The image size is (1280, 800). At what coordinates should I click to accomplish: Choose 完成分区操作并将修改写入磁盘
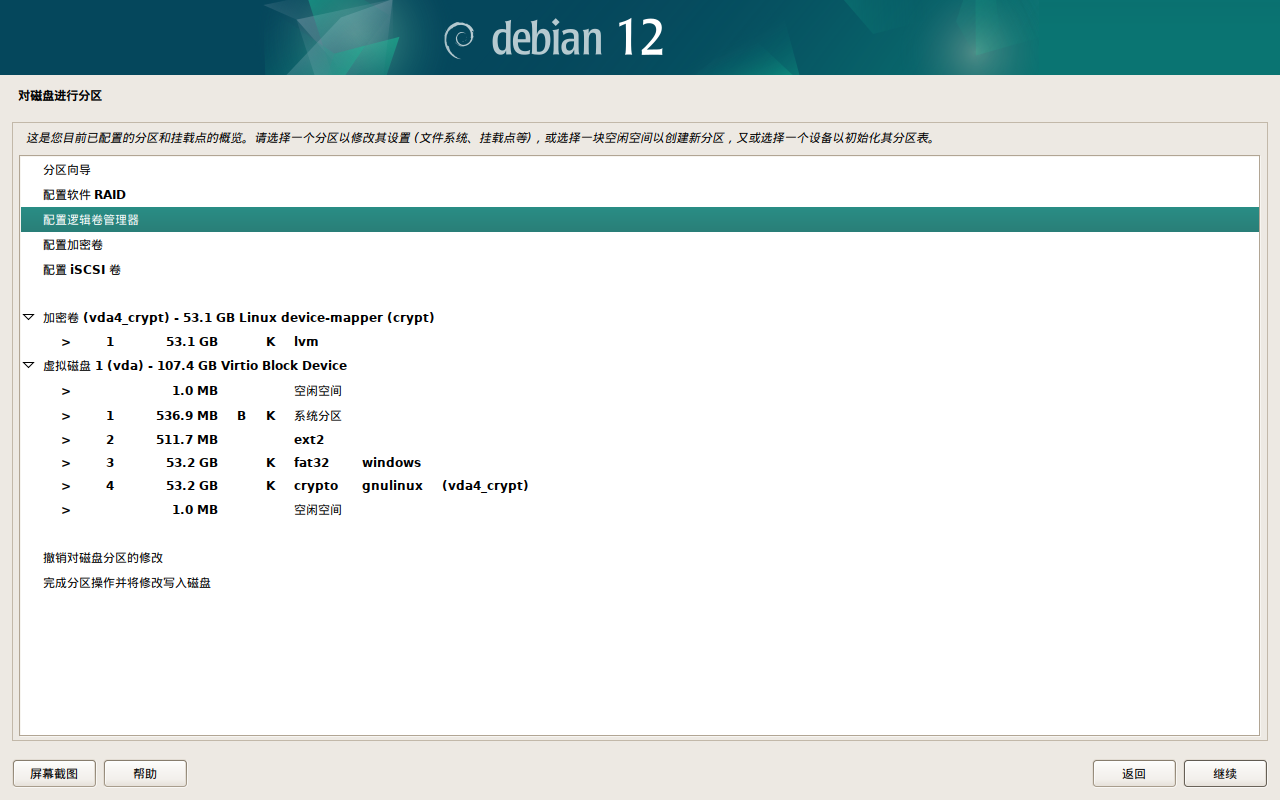click(x=640, y=582)
